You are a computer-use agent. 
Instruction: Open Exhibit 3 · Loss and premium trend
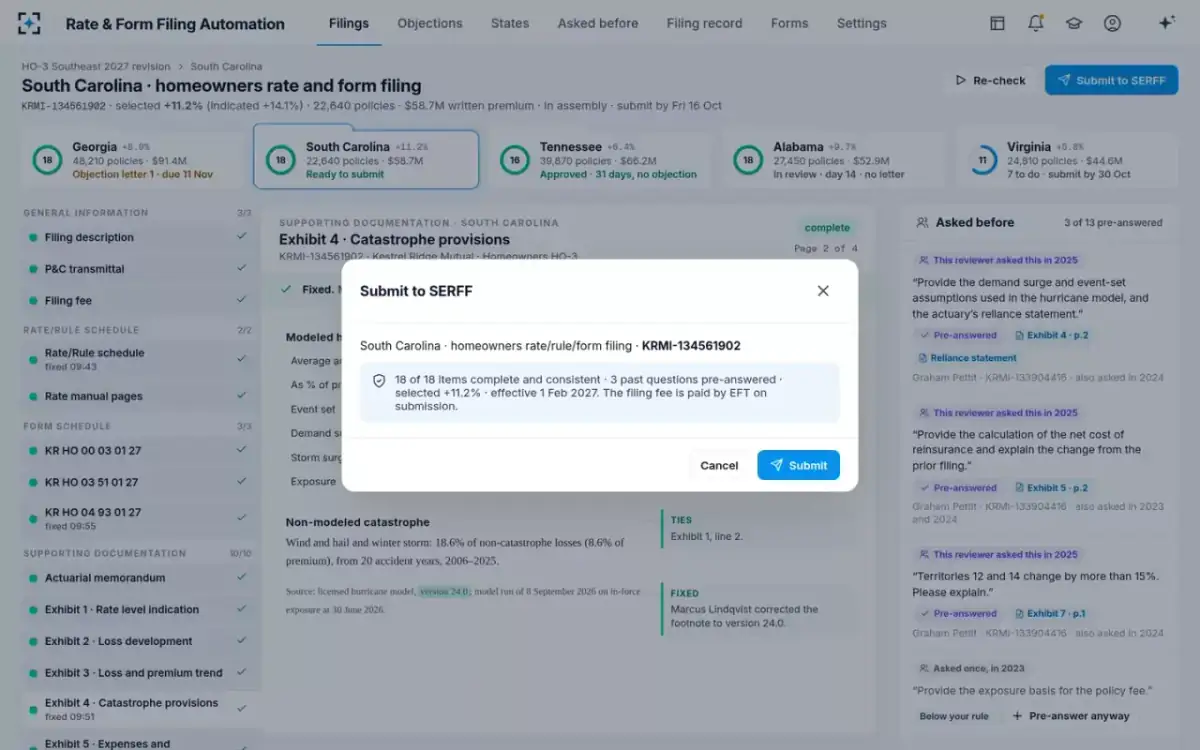pyautogui.click(x=139, y=673)
